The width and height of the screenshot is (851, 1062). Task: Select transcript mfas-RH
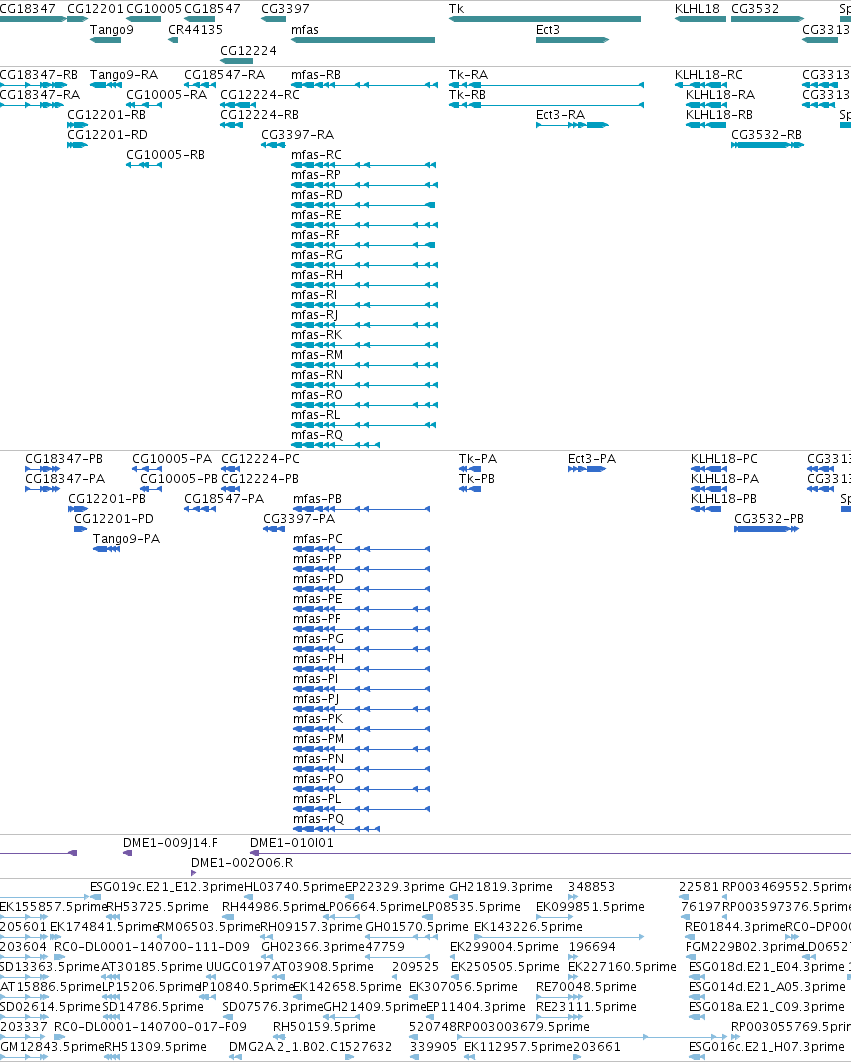[316, 274]
